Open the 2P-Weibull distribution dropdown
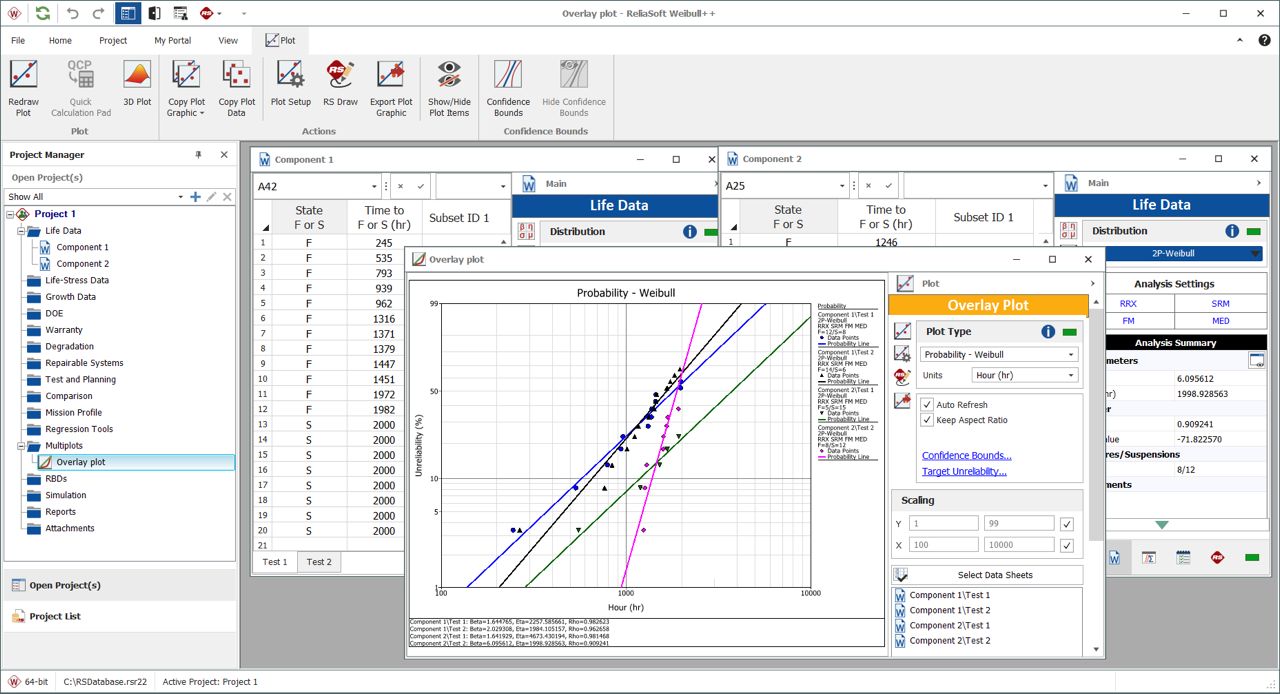 click(x=1256, y=254)
